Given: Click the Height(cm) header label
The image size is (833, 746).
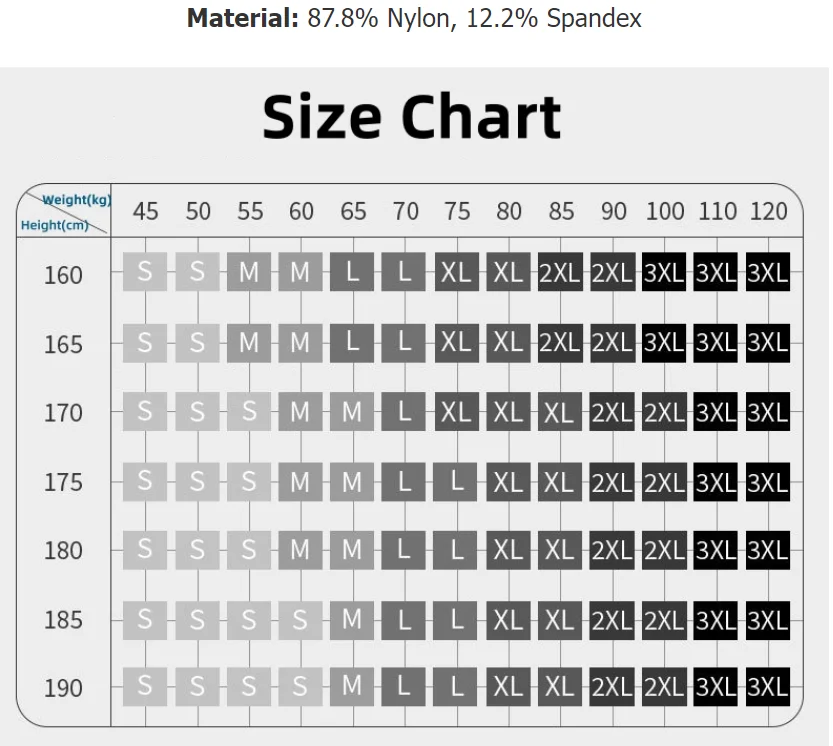Looking at the screenshot, I should pos(54,226).
